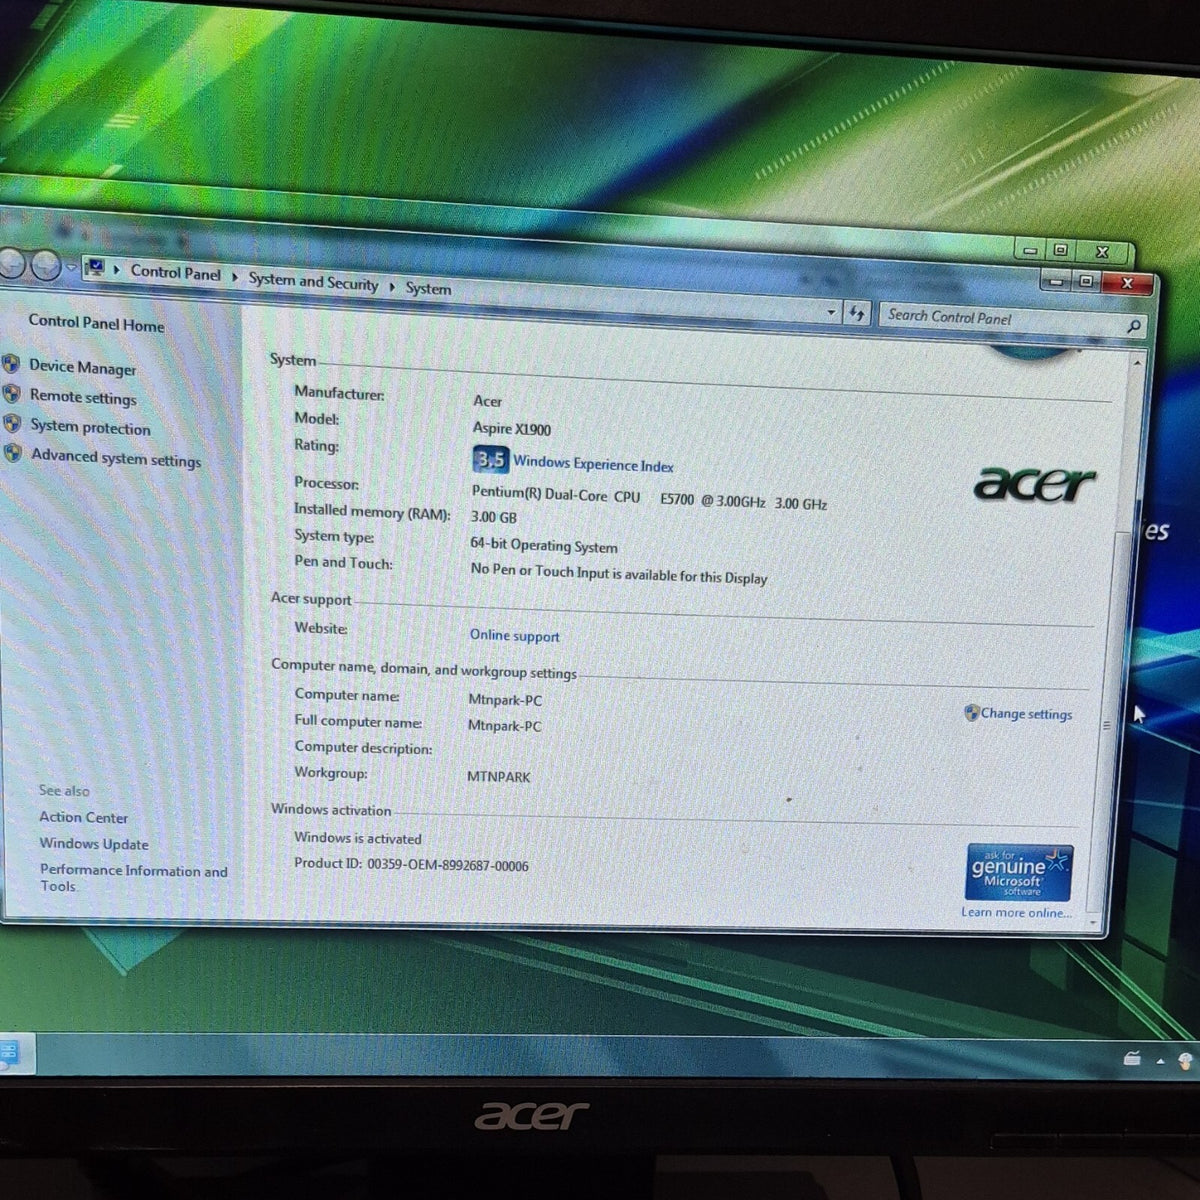Open the address bar history dropdown
Screen dimensions: 1200x1200
tap(831, 312)
